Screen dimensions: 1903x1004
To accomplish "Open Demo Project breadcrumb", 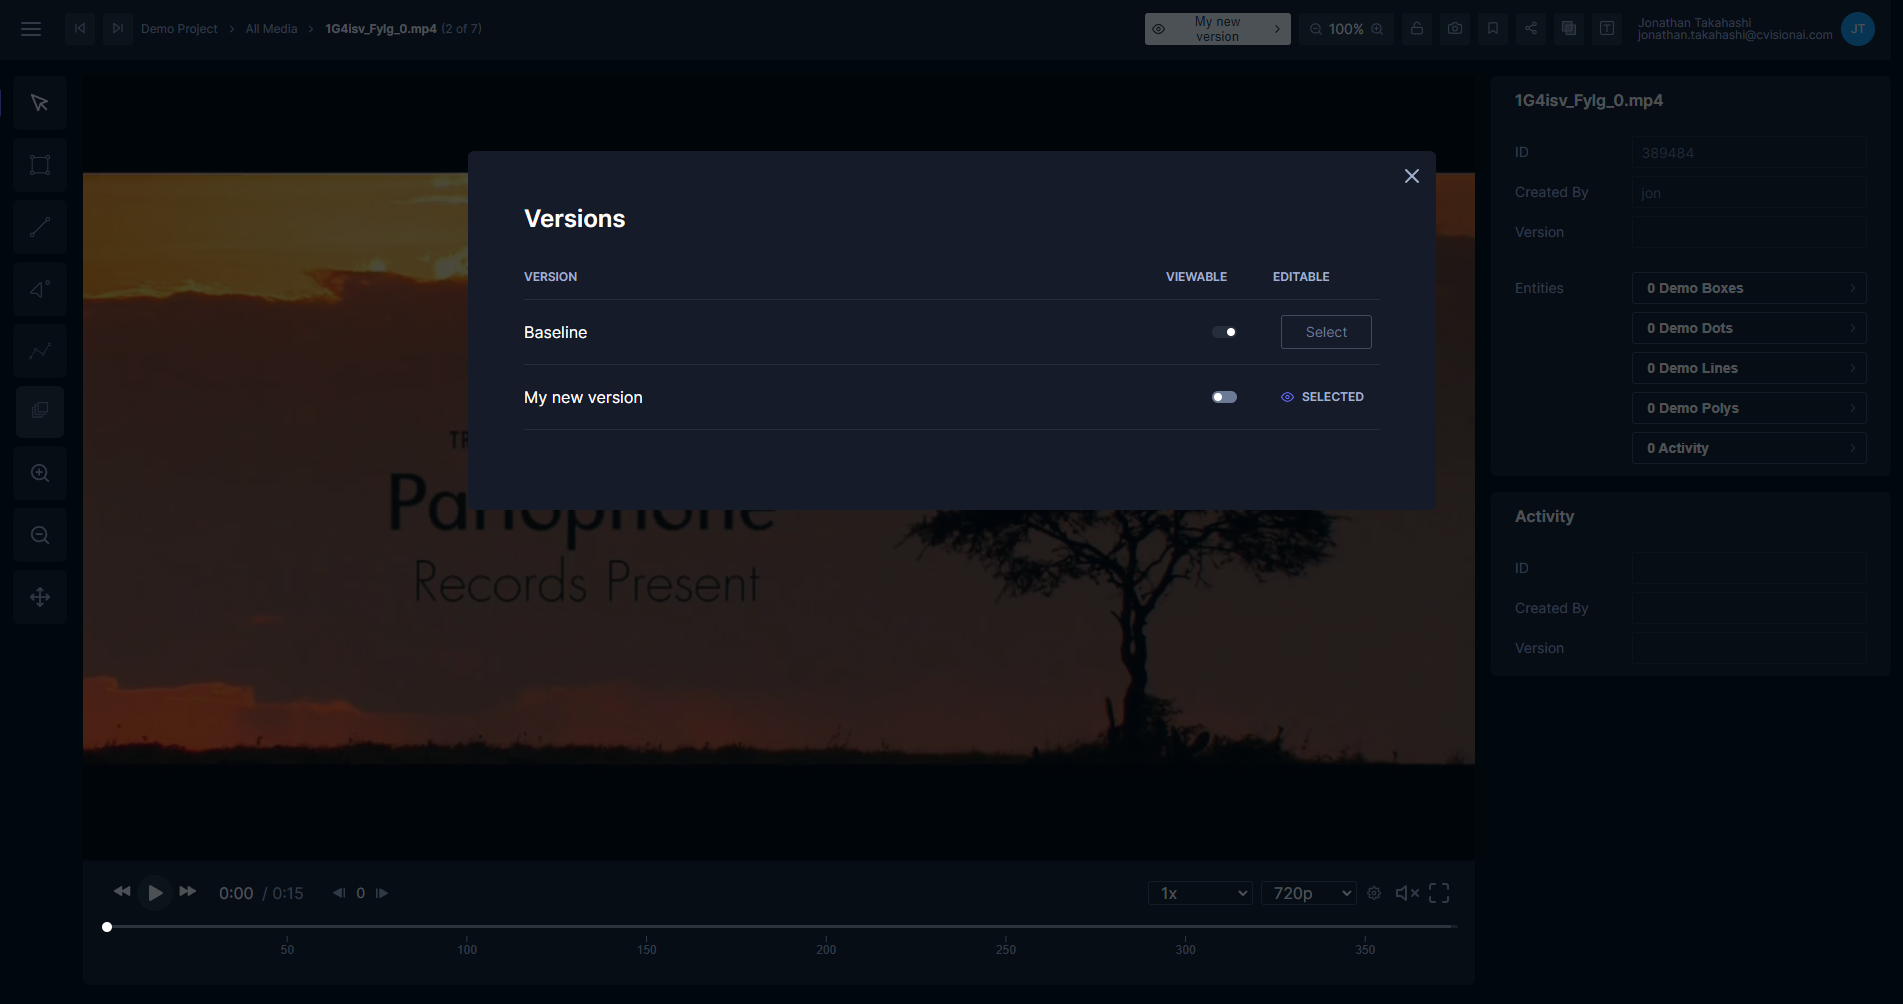I will (x=179, y=29).
